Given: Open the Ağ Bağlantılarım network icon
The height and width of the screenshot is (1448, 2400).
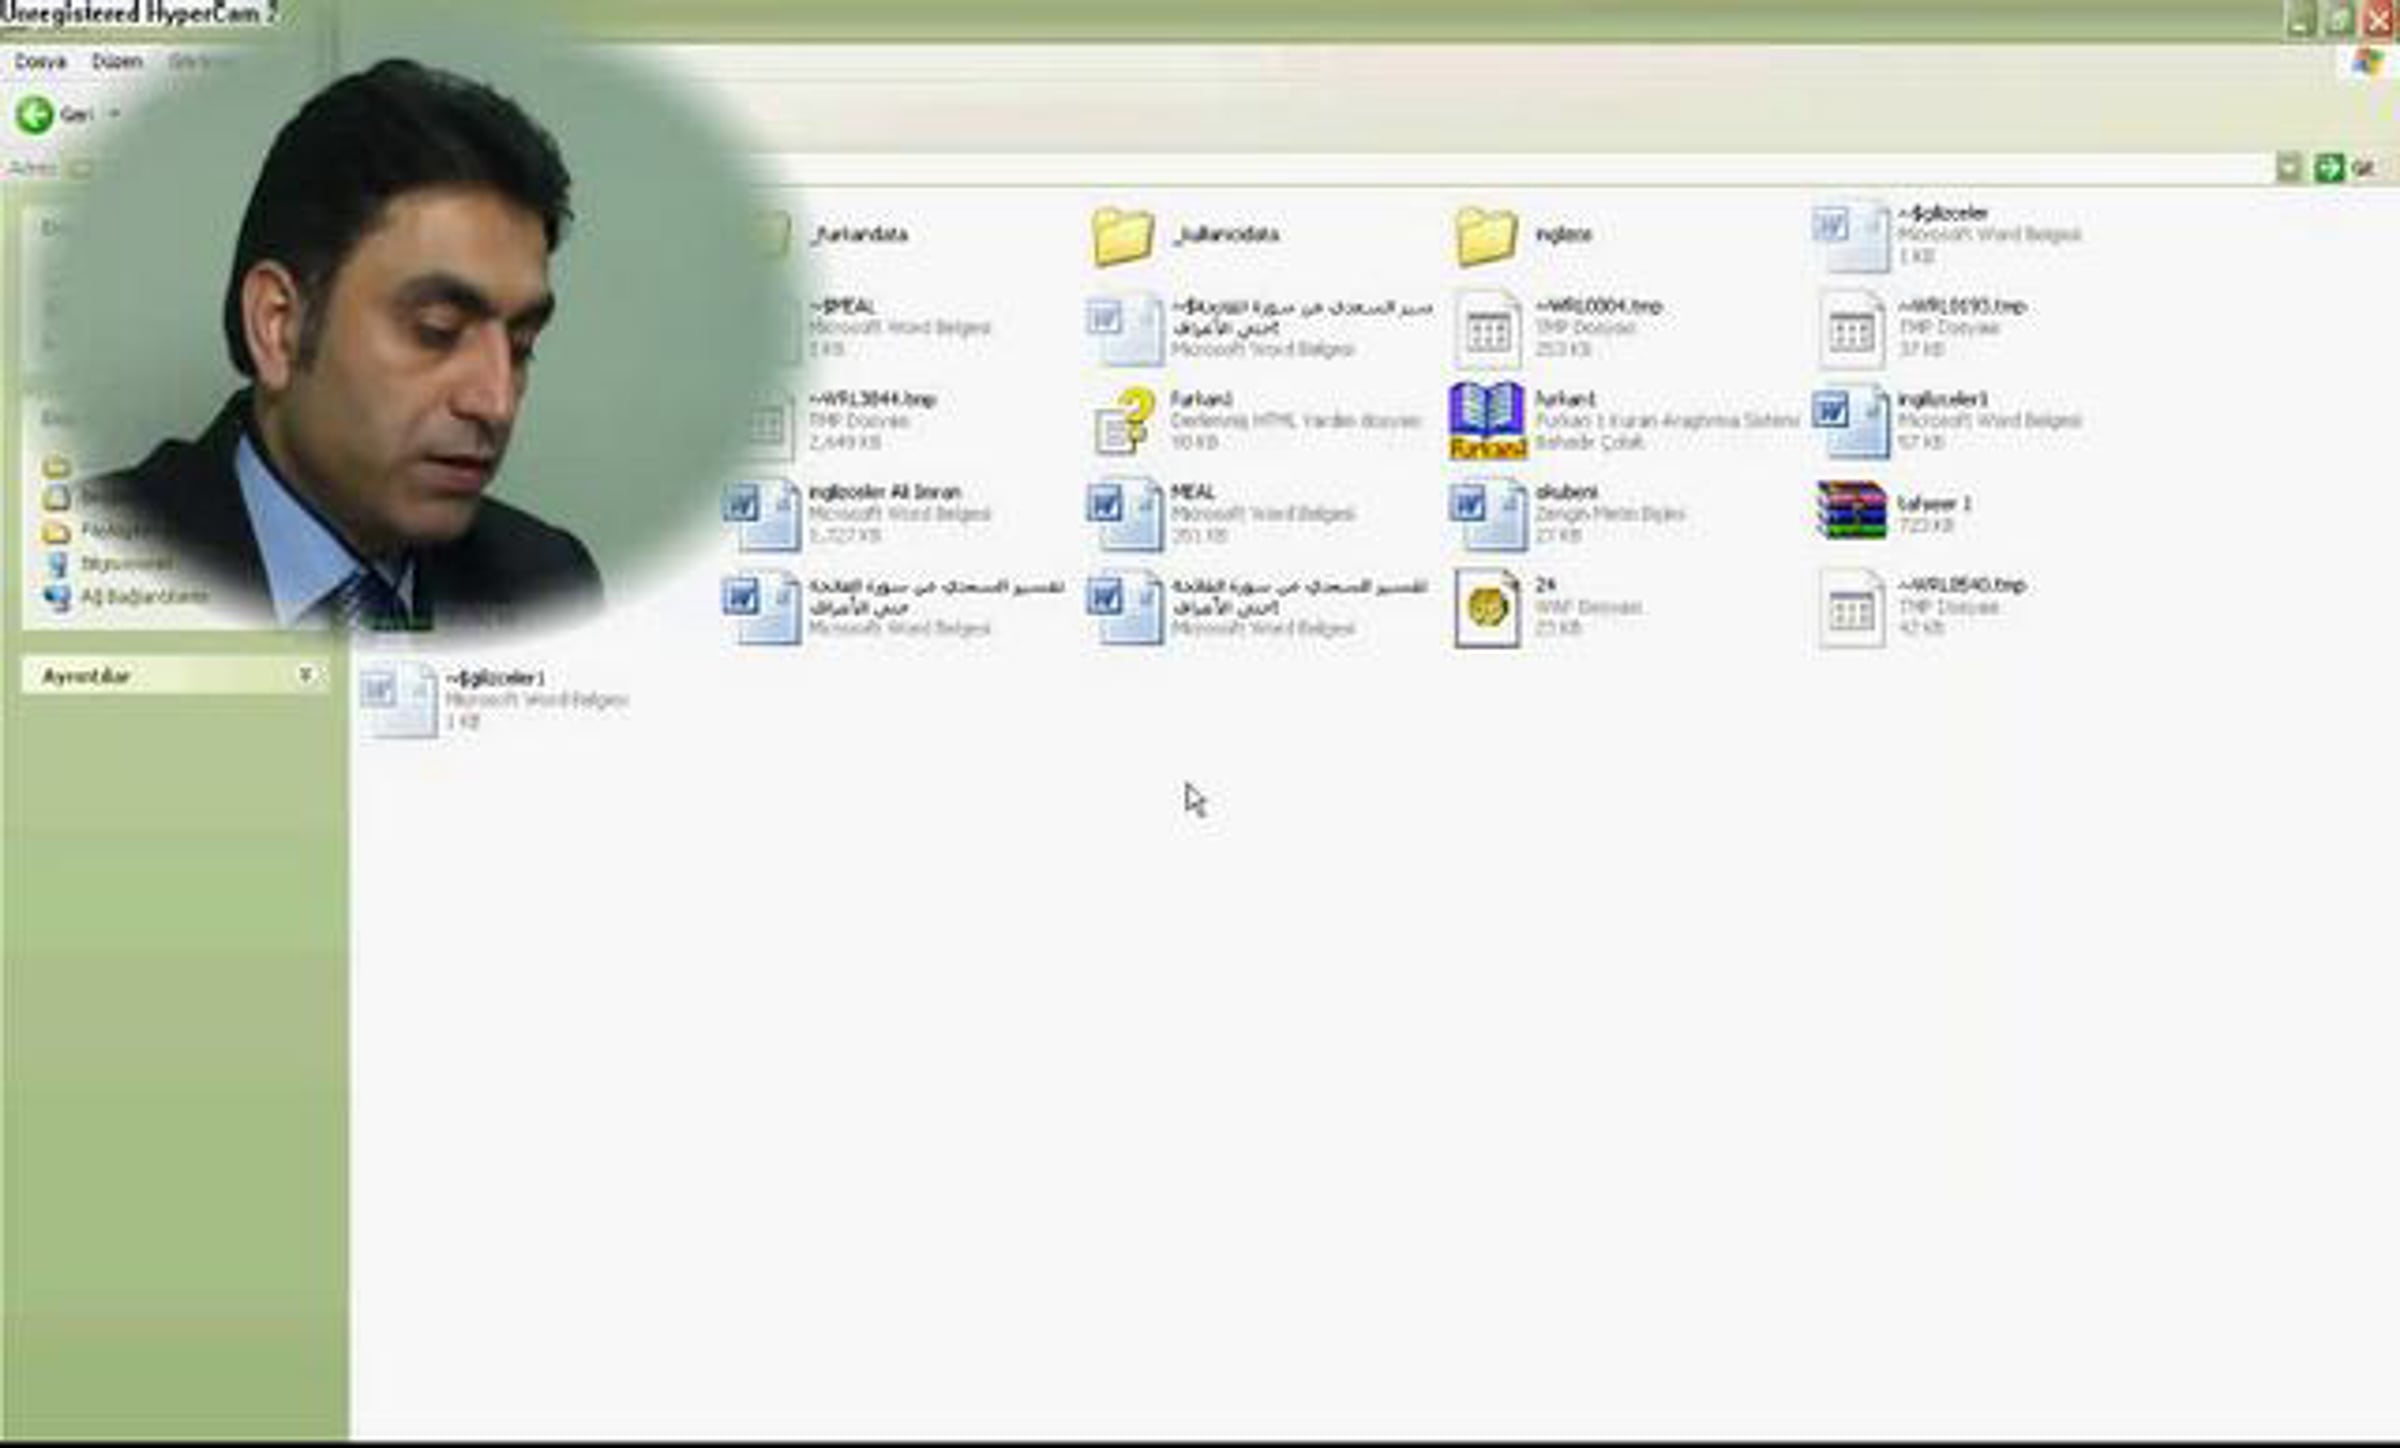Looking at the screenshot, I should (x=57, y=597).
